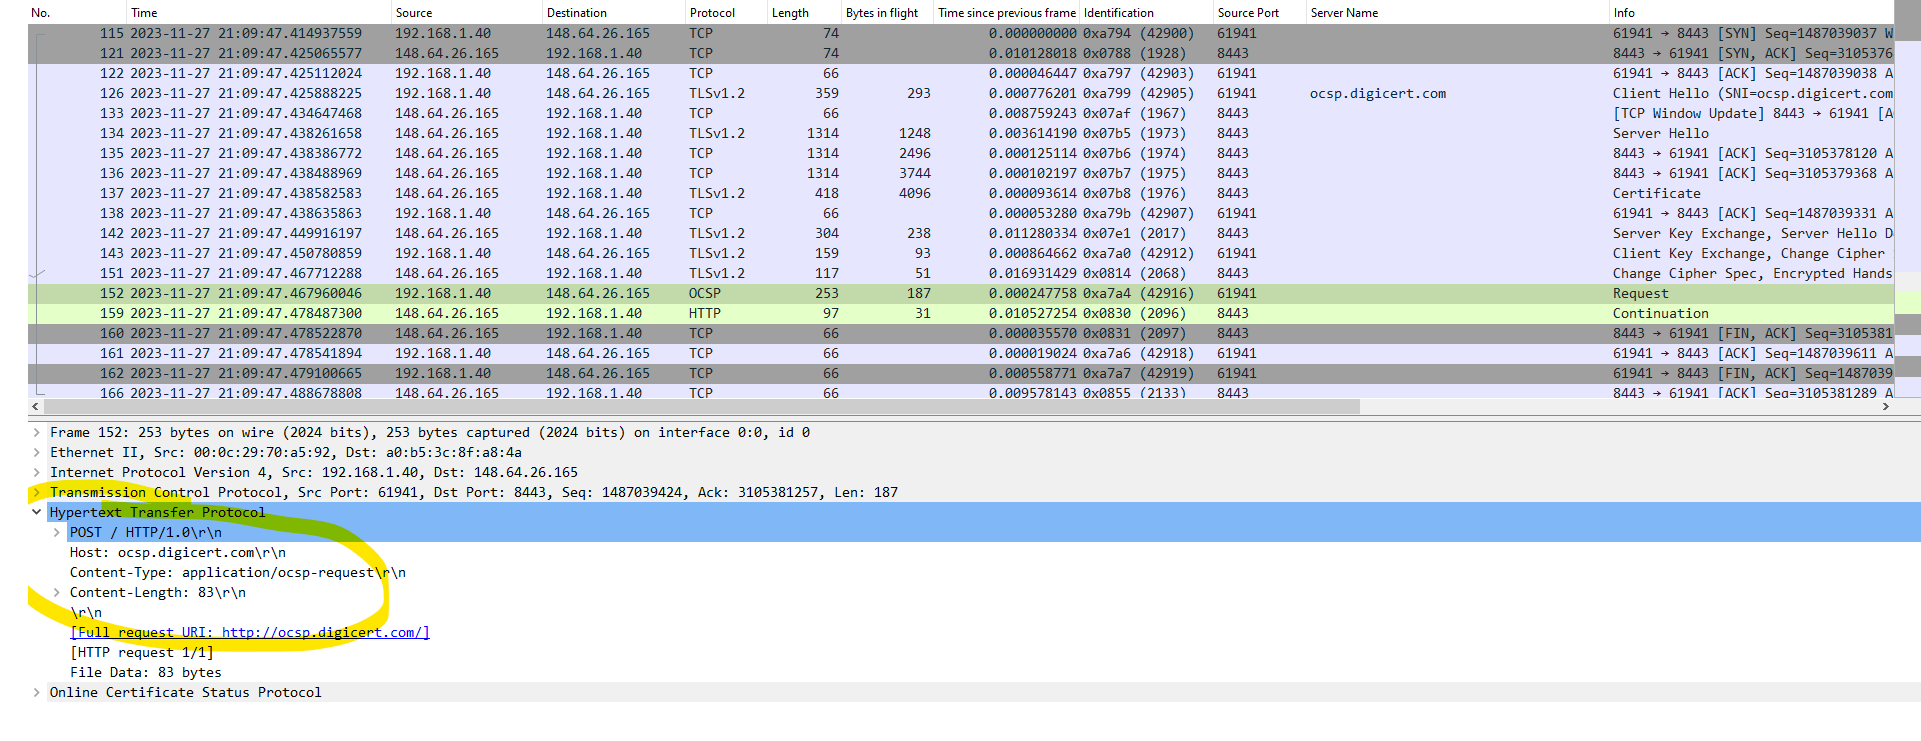Expand the Ethernet II section
Viewport: 1921px width, 741px height.
(x=37, y=453)
